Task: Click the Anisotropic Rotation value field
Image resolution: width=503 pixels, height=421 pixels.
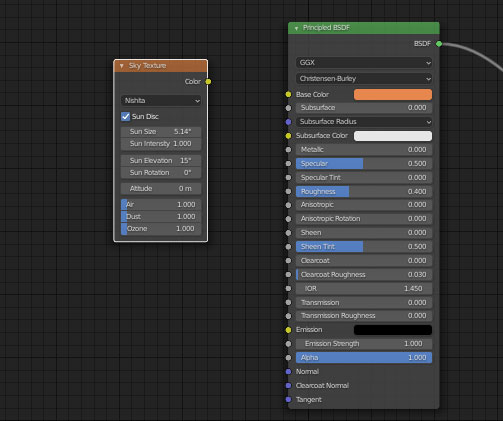Action: (x=364, y=219)
